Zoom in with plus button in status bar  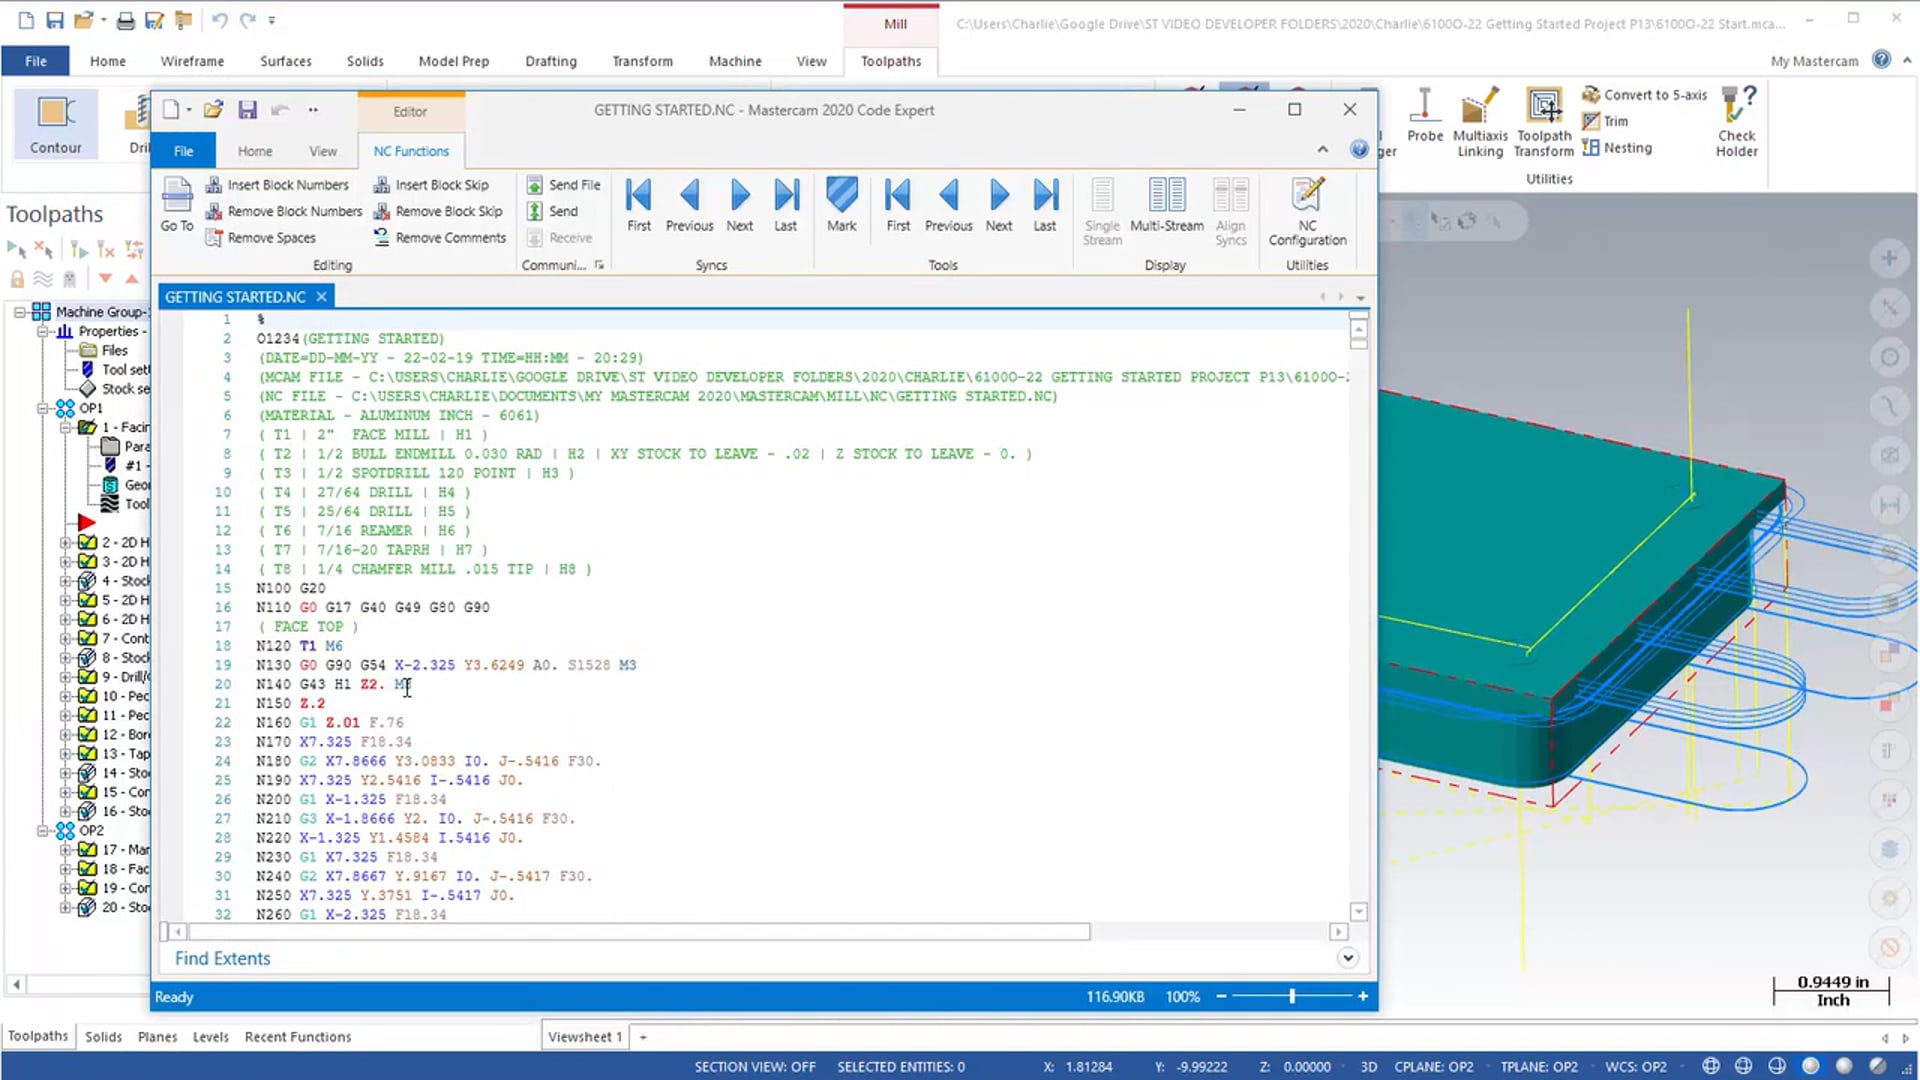pyautogui.click(x=1362, y=996)
